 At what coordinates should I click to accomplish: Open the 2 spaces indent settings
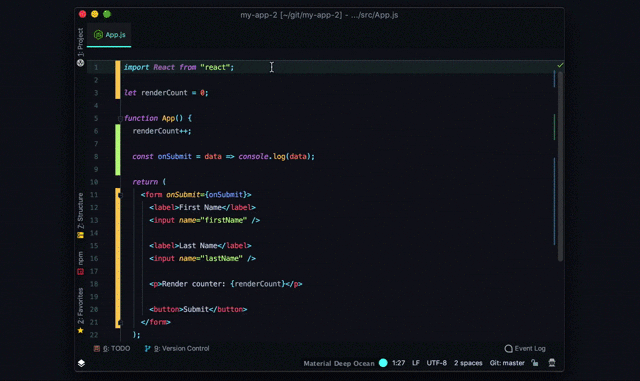pyautogui.click(x=468, y=363)
